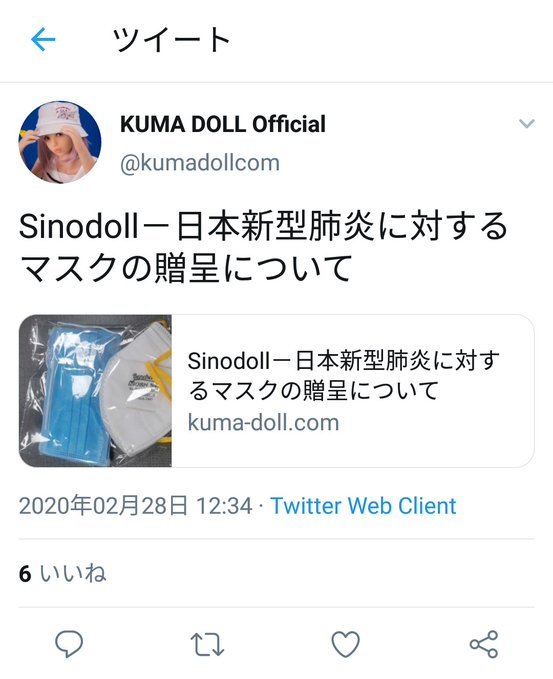Open the 2020年02月28日 12:34 timestamp
The width and height of the screenshot is (553, 679).
click(x=136, y=506)
